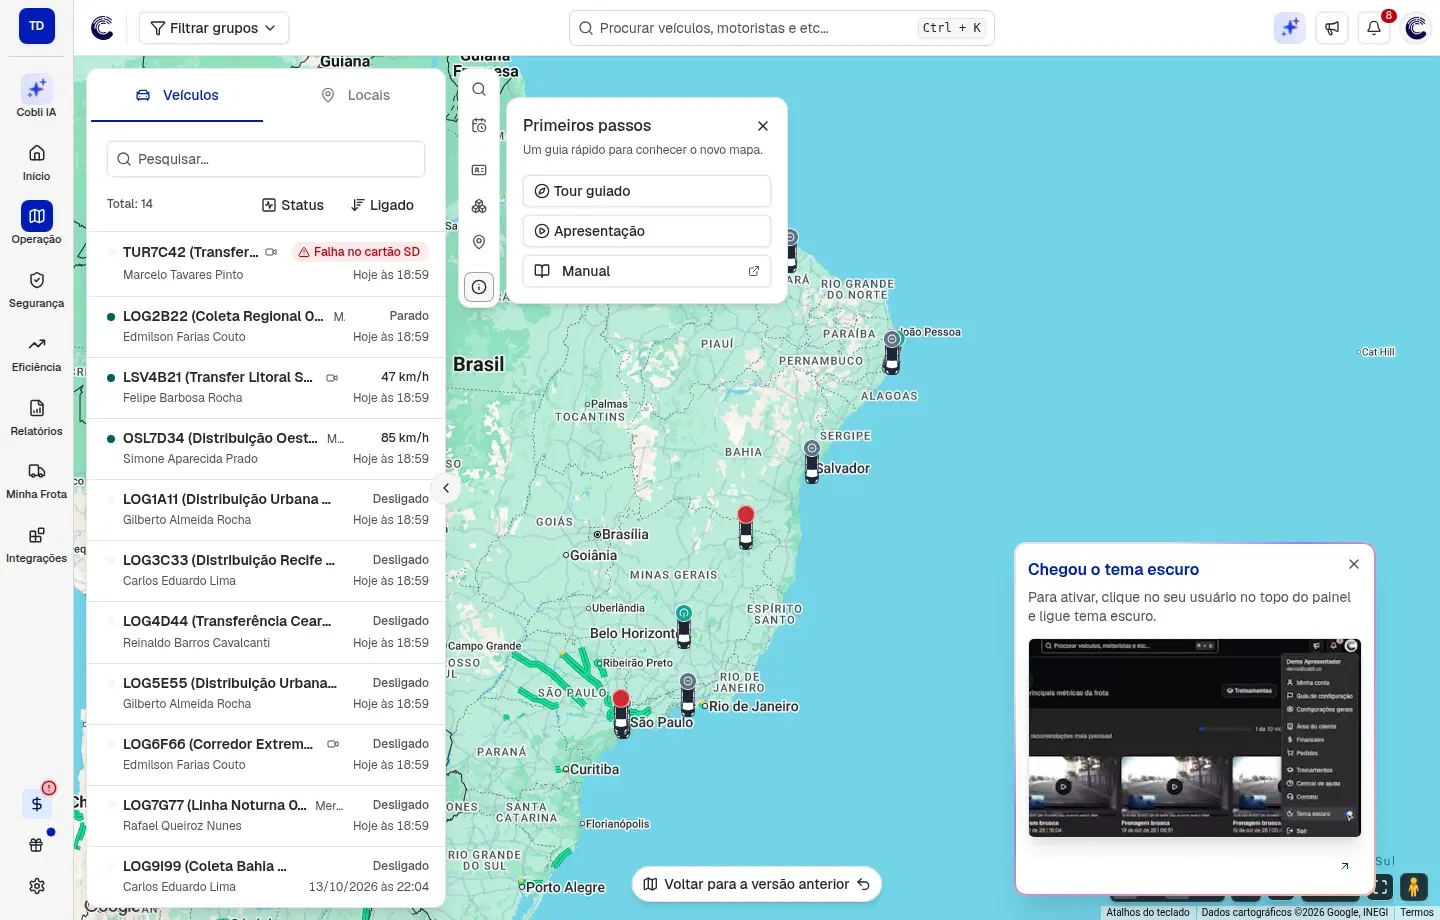1440x920 pixels.
Task: Open settings gear in the sidebar
Action: pyautogui.click(x=37, y=886)
